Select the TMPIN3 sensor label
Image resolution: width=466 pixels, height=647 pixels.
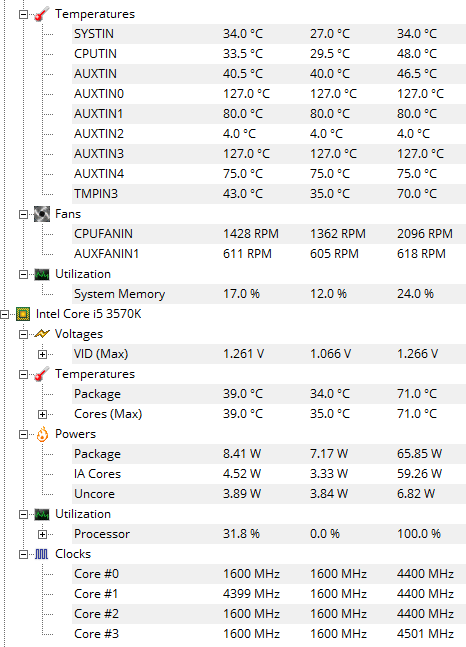(x=96, y=194)
